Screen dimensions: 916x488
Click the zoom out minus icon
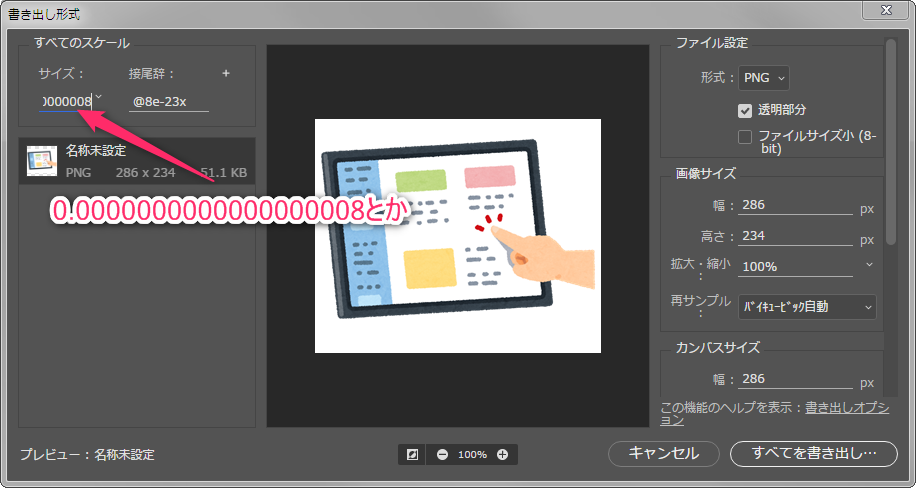point(443,454)
